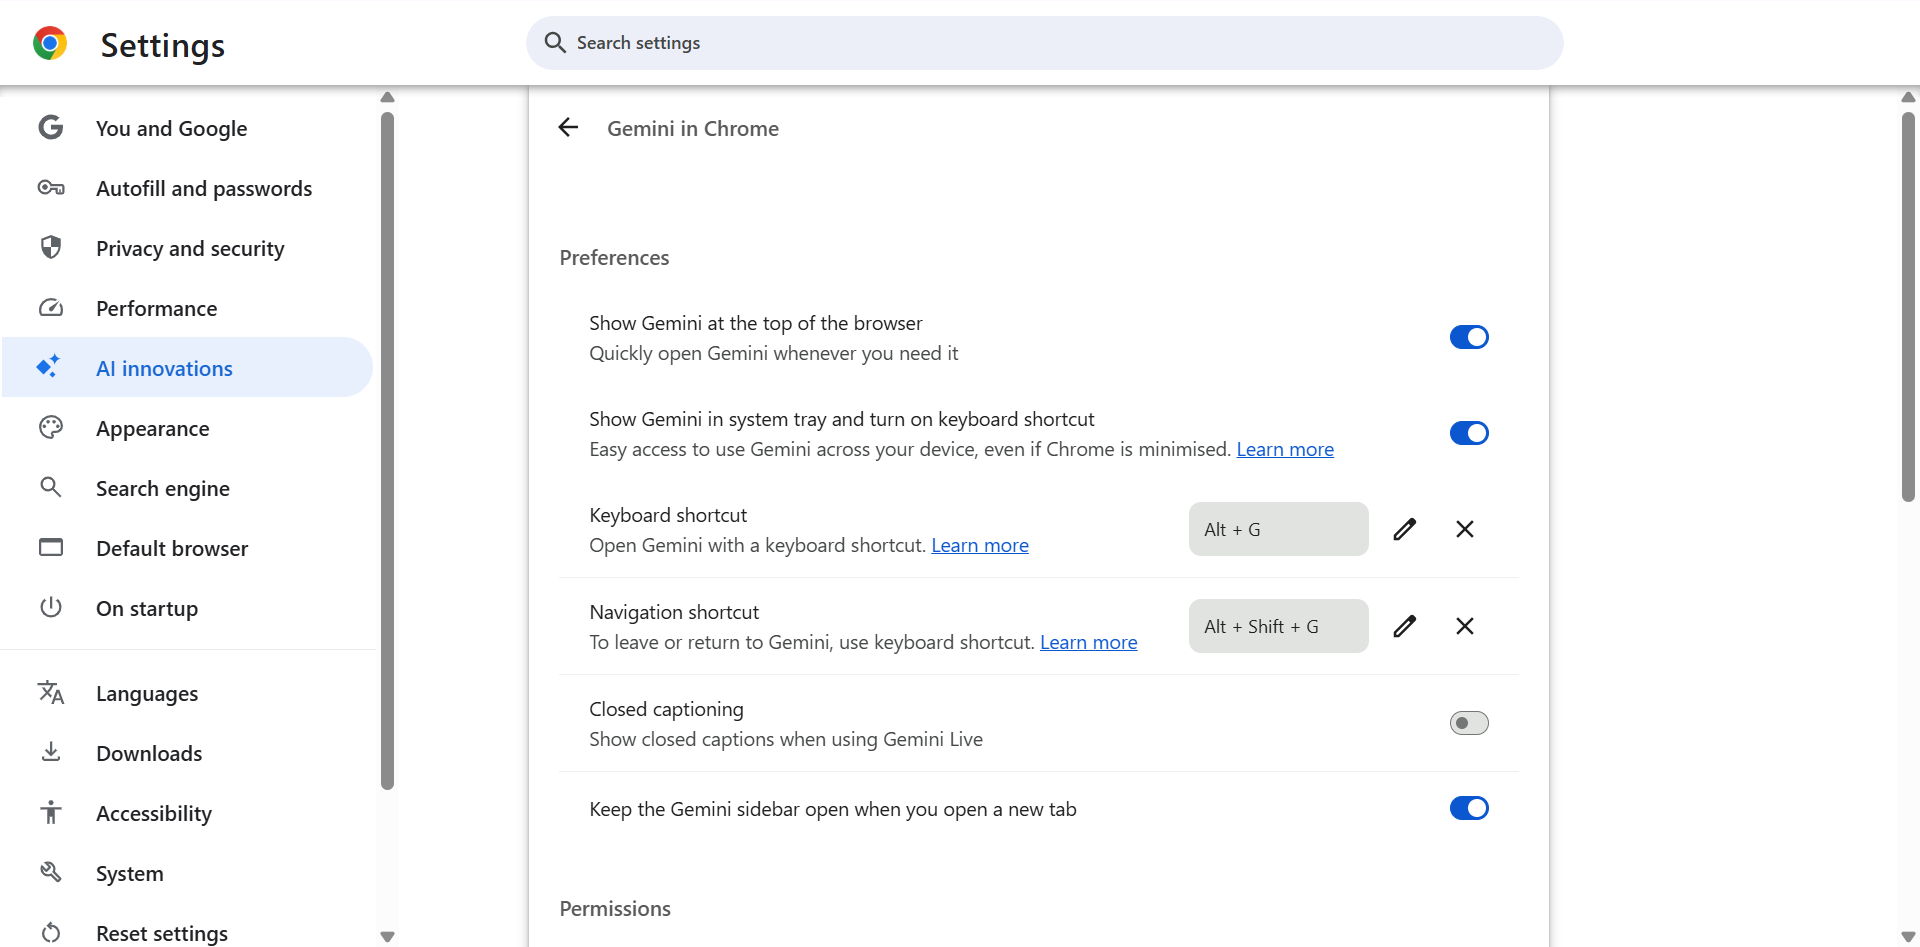Click the magnifier icon for Search engine

point(51,487)
